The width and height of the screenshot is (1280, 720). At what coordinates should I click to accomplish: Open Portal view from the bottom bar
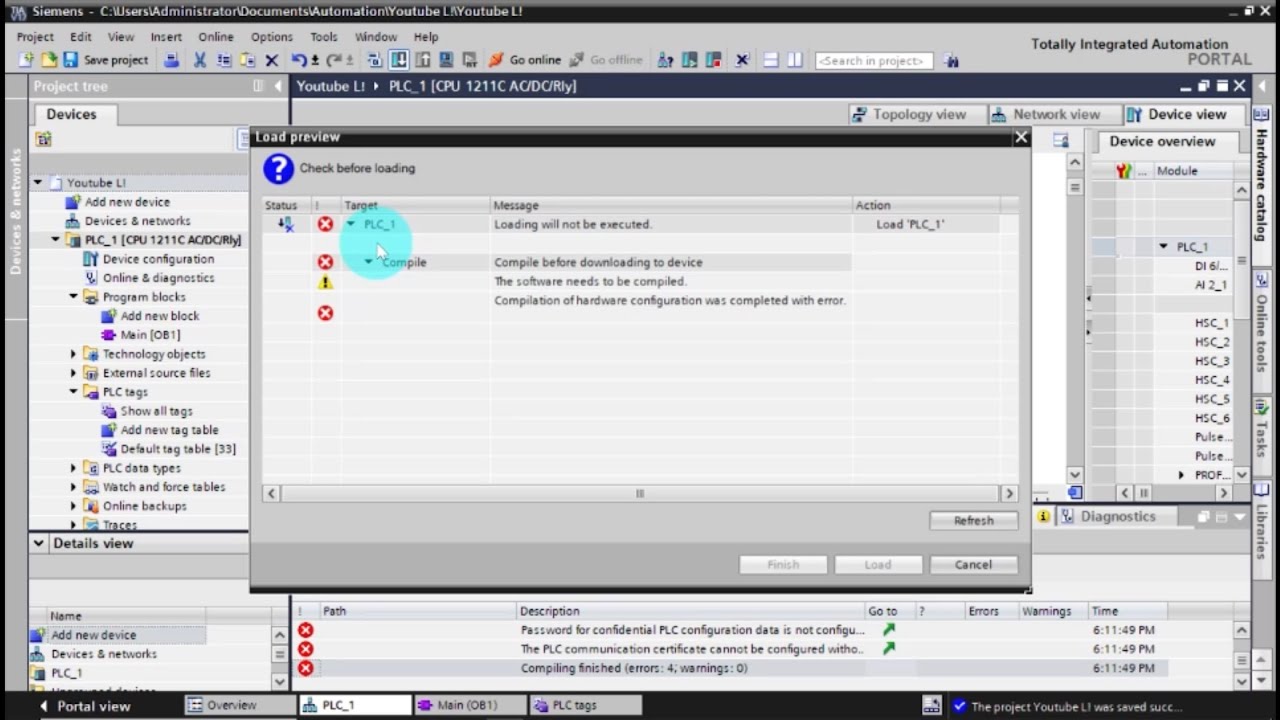tap(84, 706)
